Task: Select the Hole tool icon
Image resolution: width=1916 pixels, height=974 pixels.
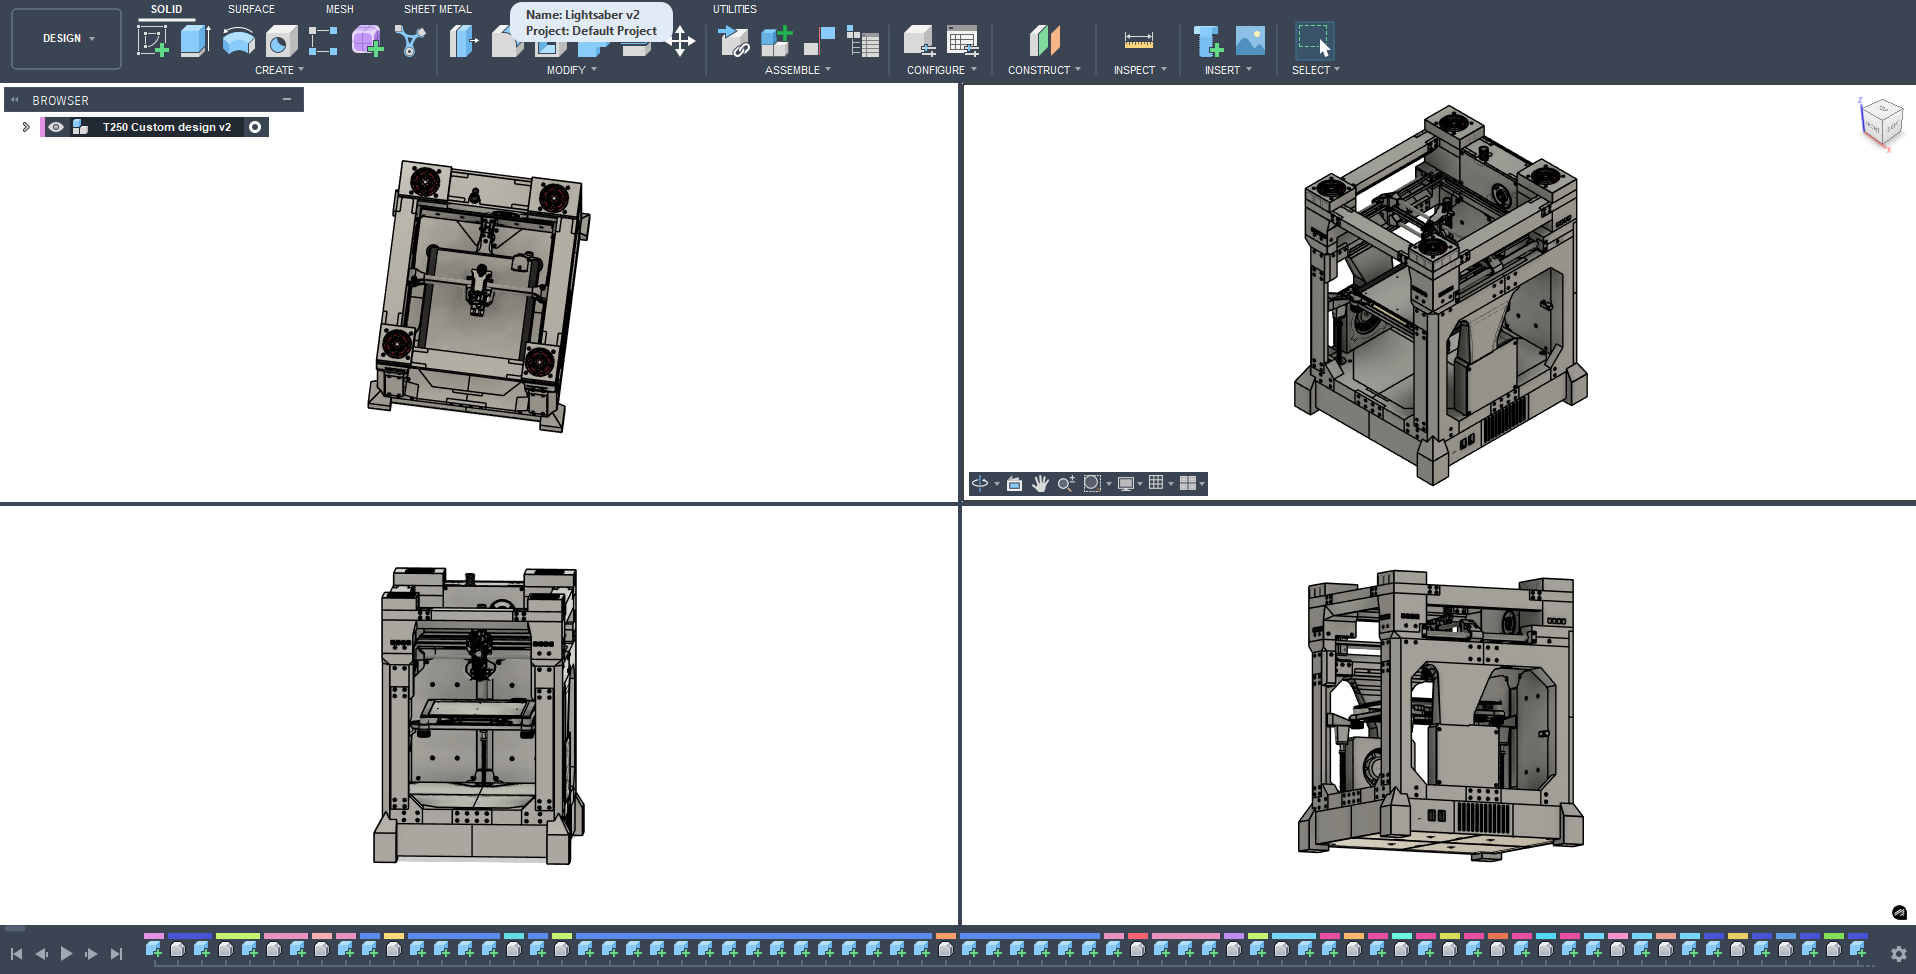Action: 281,41
